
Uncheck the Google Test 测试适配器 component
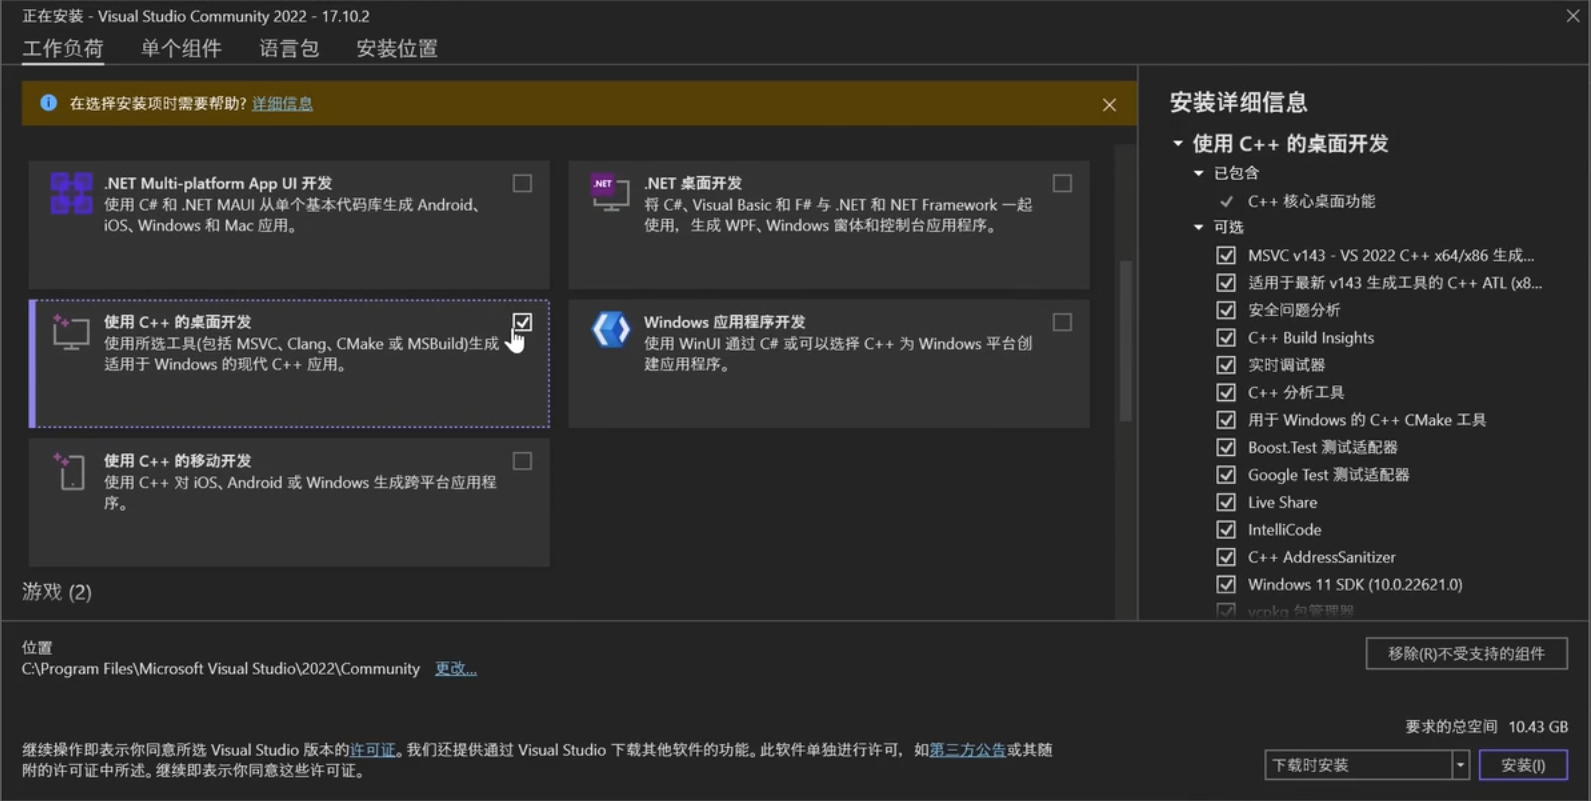pos(1226,475)
